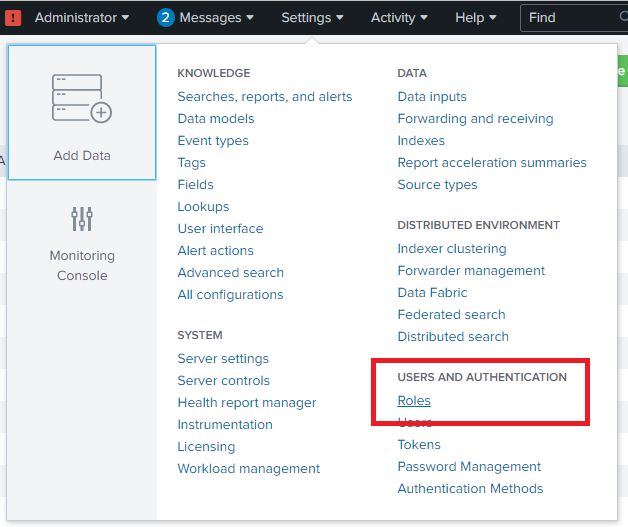Open the Help menu
The width and height of the screenshot is (628, 527).
(475, 17)
